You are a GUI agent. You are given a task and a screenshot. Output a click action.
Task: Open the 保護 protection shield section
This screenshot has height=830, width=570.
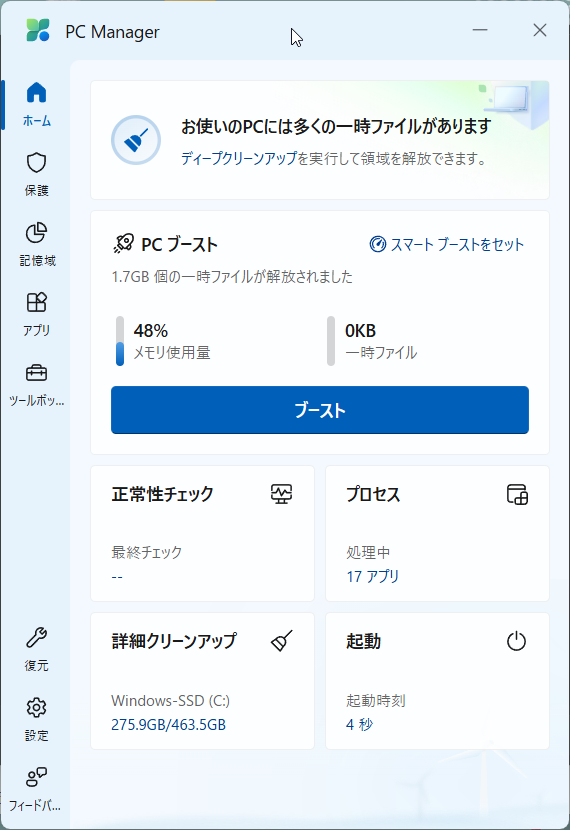tap(37, 174)
